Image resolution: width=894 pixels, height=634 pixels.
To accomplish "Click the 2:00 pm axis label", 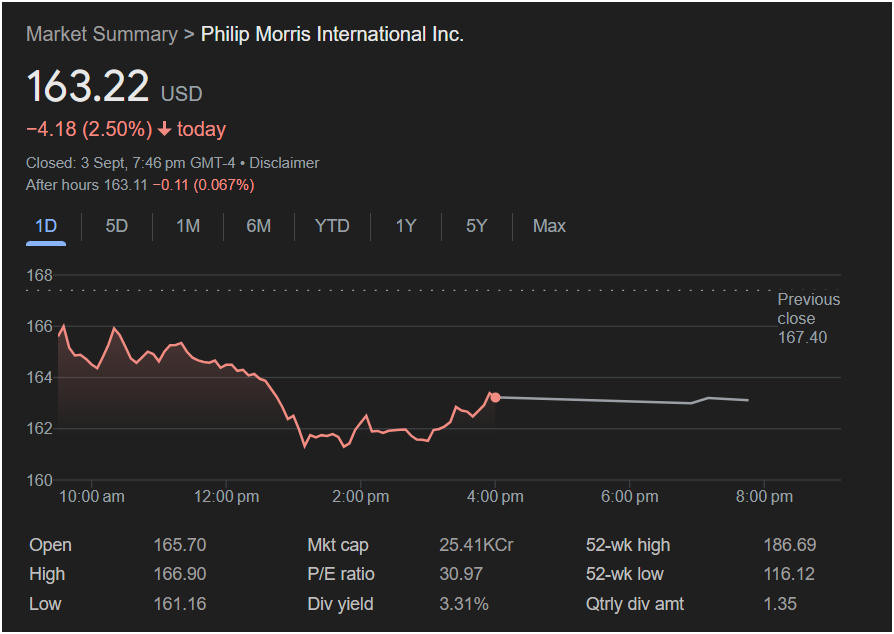I will 361,497.
